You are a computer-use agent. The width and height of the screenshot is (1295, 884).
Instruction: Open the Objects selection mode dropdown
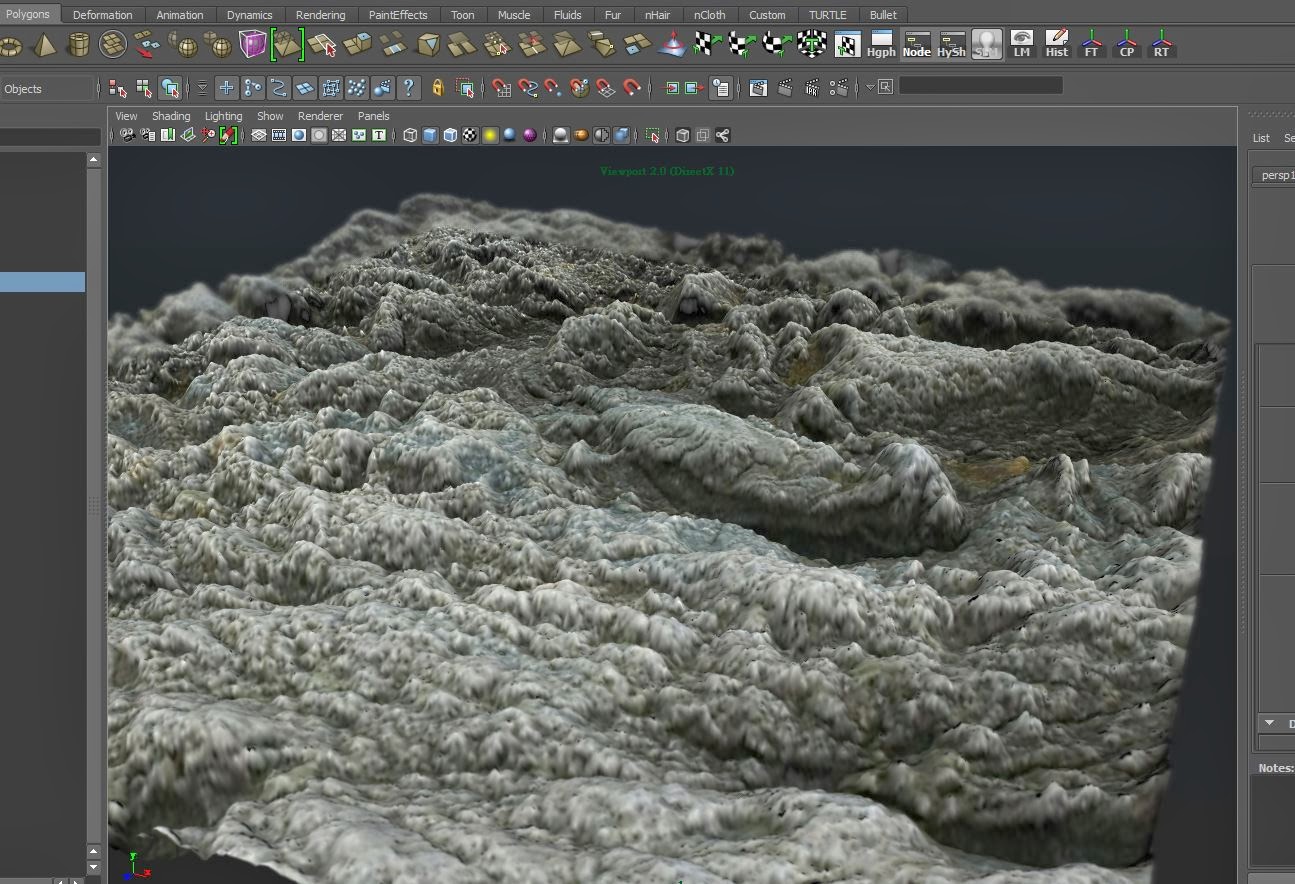(46, 89)
